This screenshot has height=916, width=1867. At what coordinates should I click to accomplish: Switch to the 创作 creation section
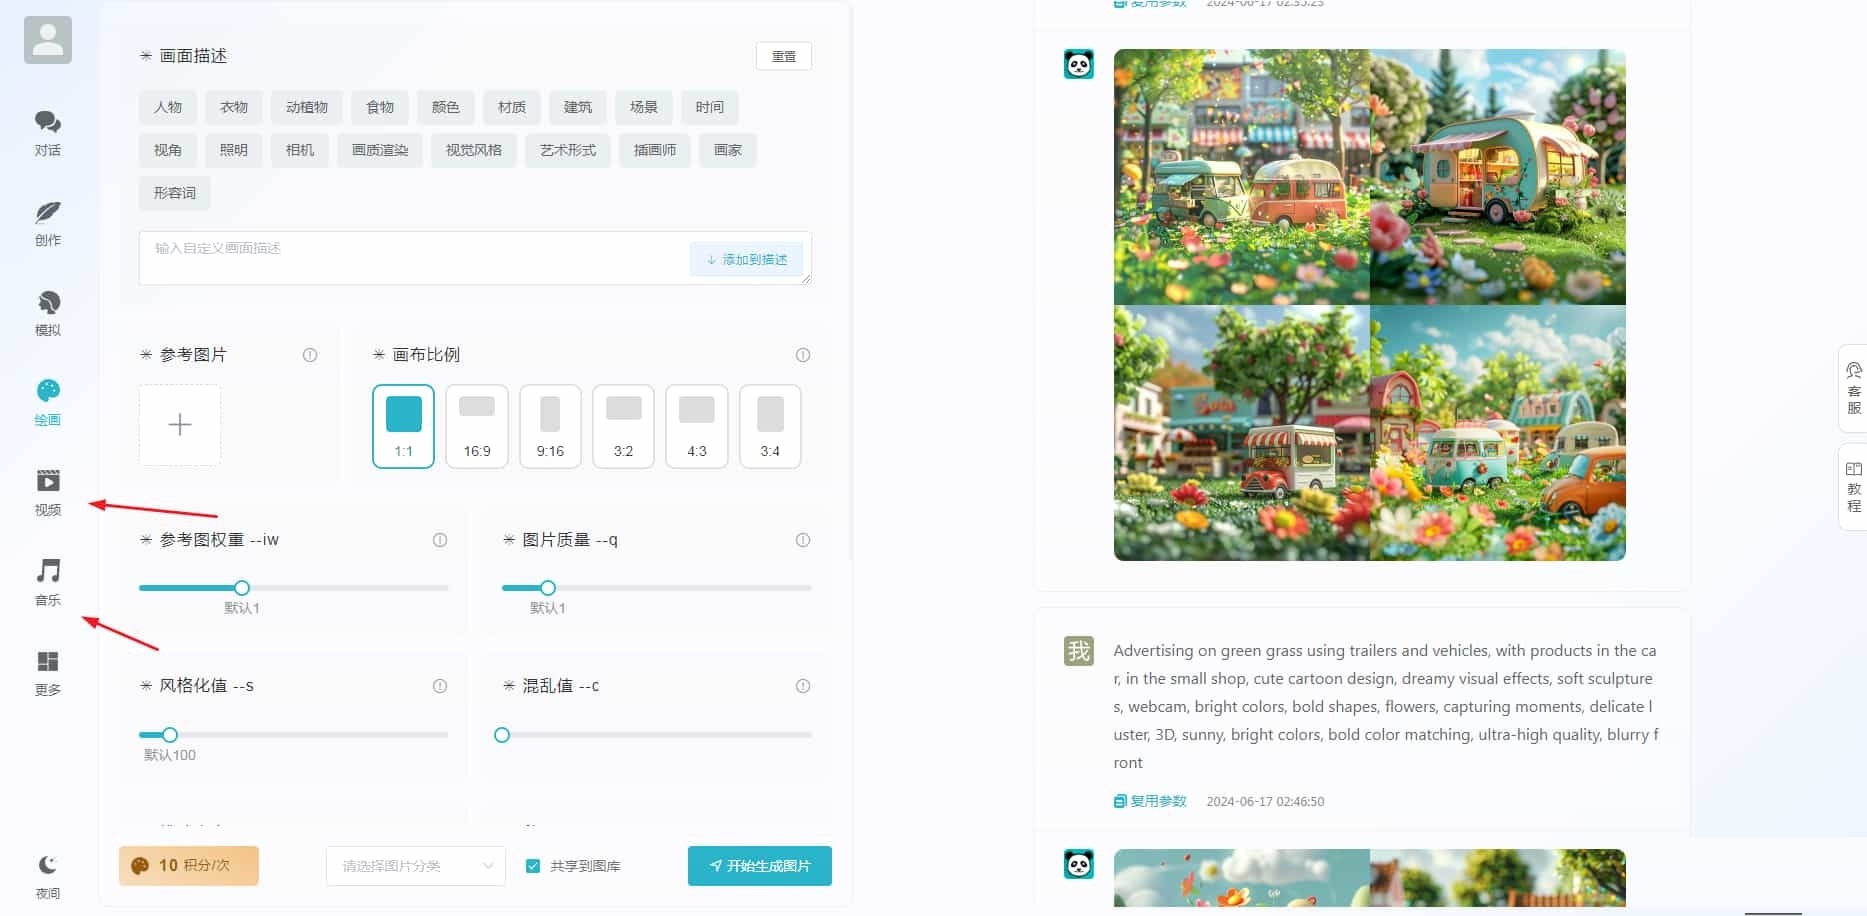(x=47, y=222)
